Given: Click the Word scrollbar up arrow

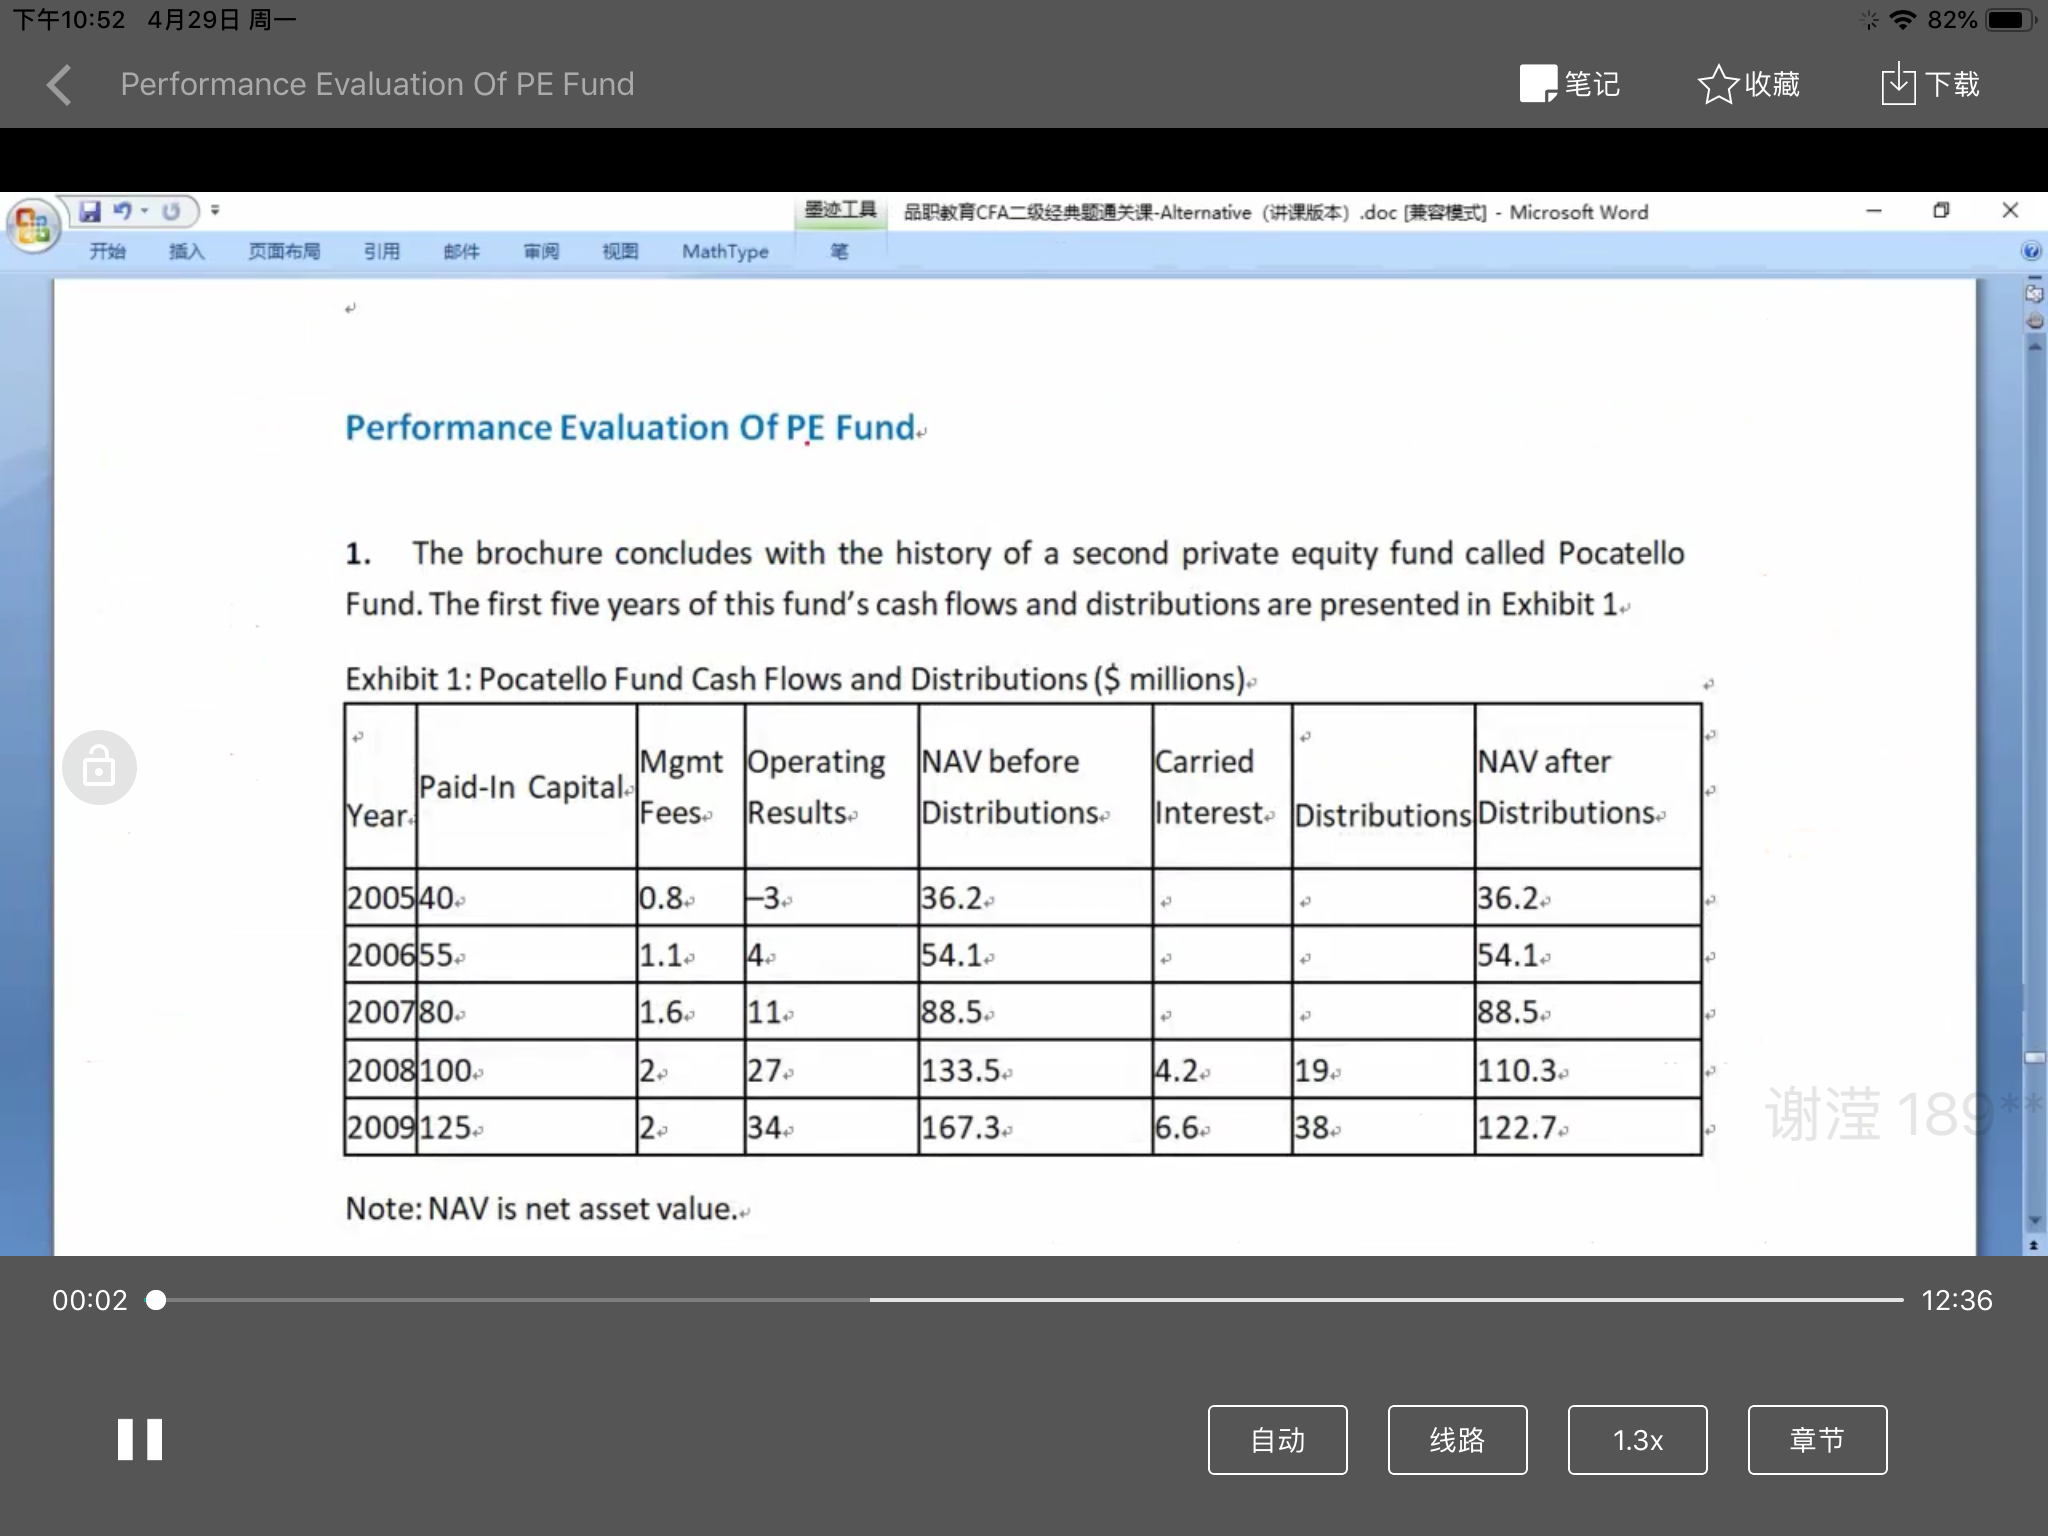Looking at the screenshot, I should (2034, 347).
